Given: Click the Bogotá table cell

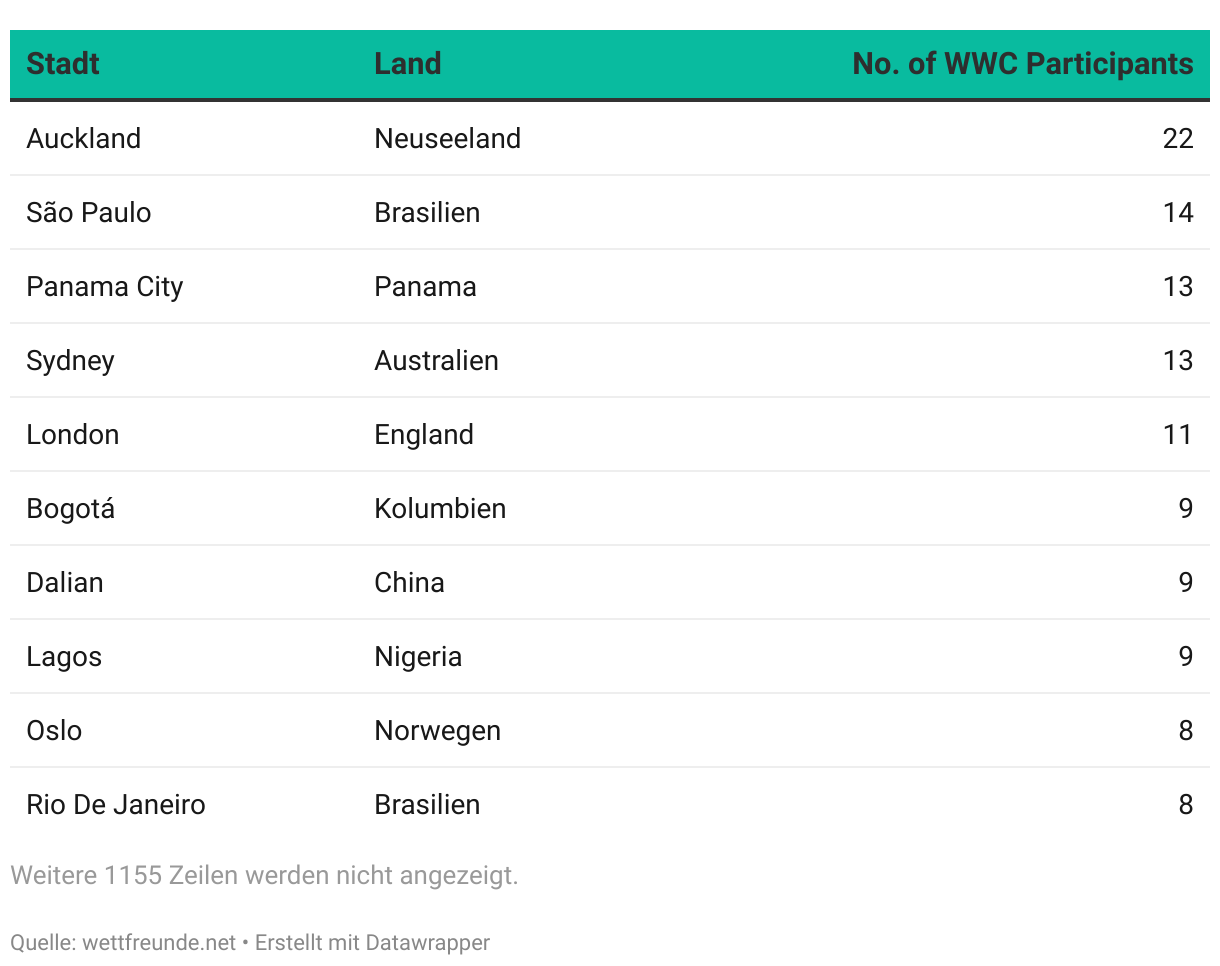Looking at the screenshot, I should tap(71, 509).
